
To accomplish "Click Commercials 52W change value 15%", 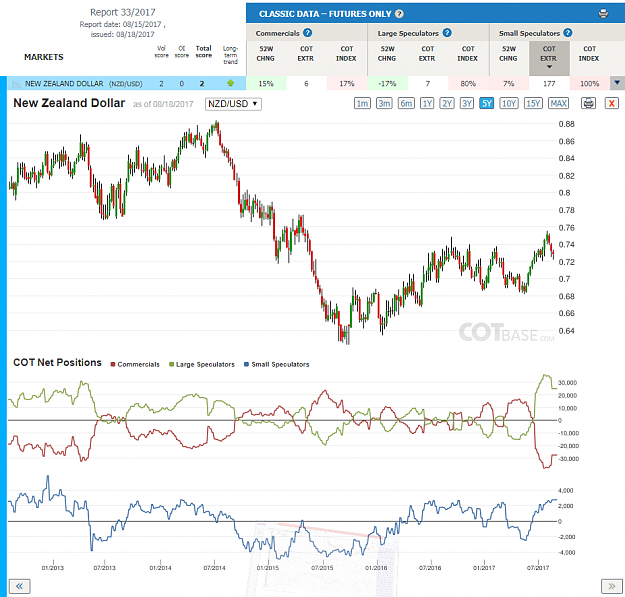I will click(x=266, y=83).
